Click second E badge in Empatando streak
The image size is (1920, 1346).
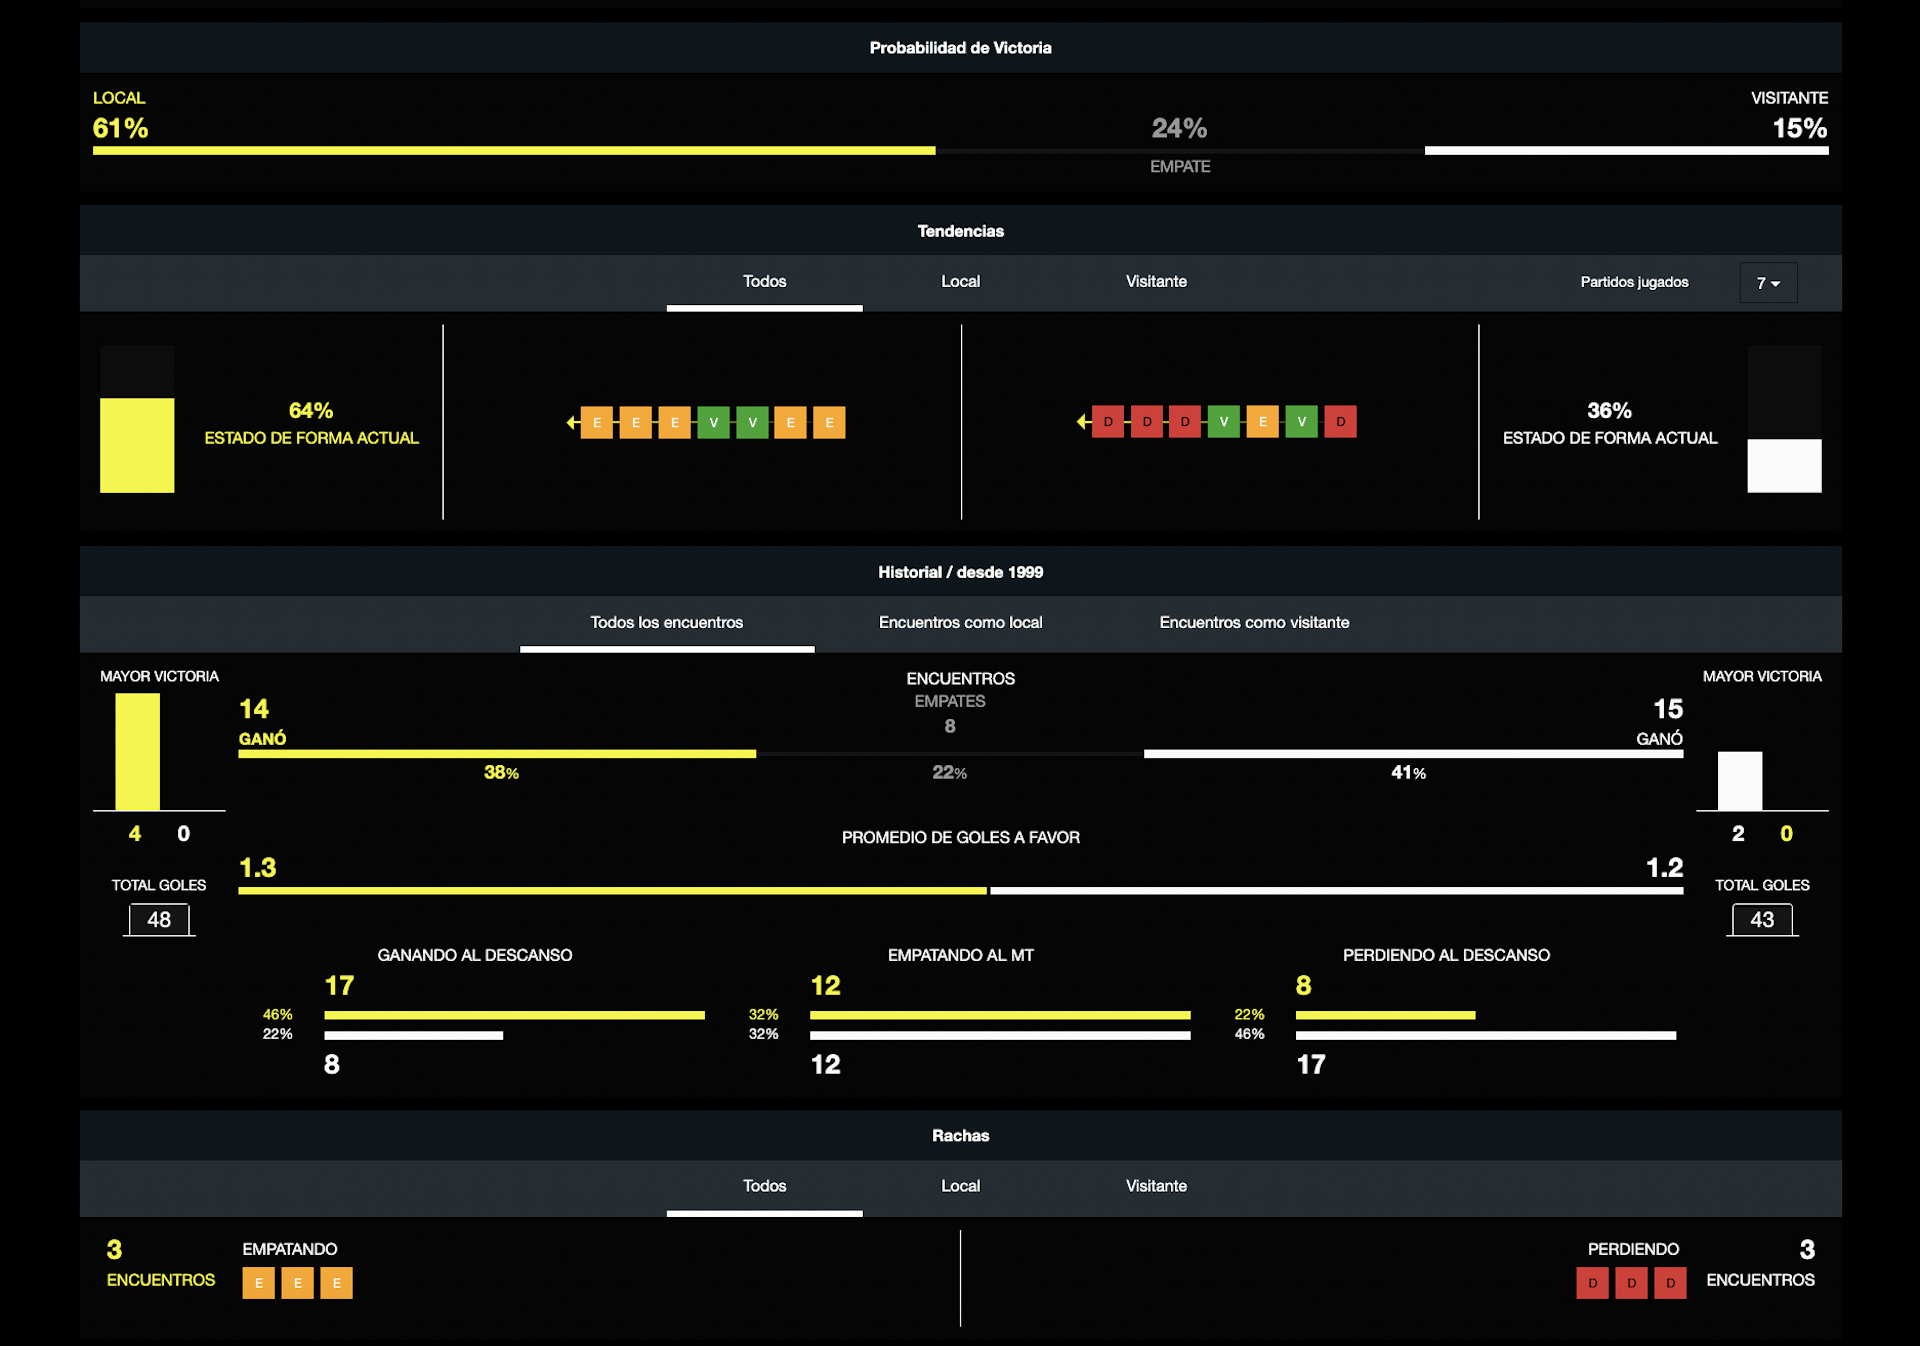click(x=298, y=1283)
